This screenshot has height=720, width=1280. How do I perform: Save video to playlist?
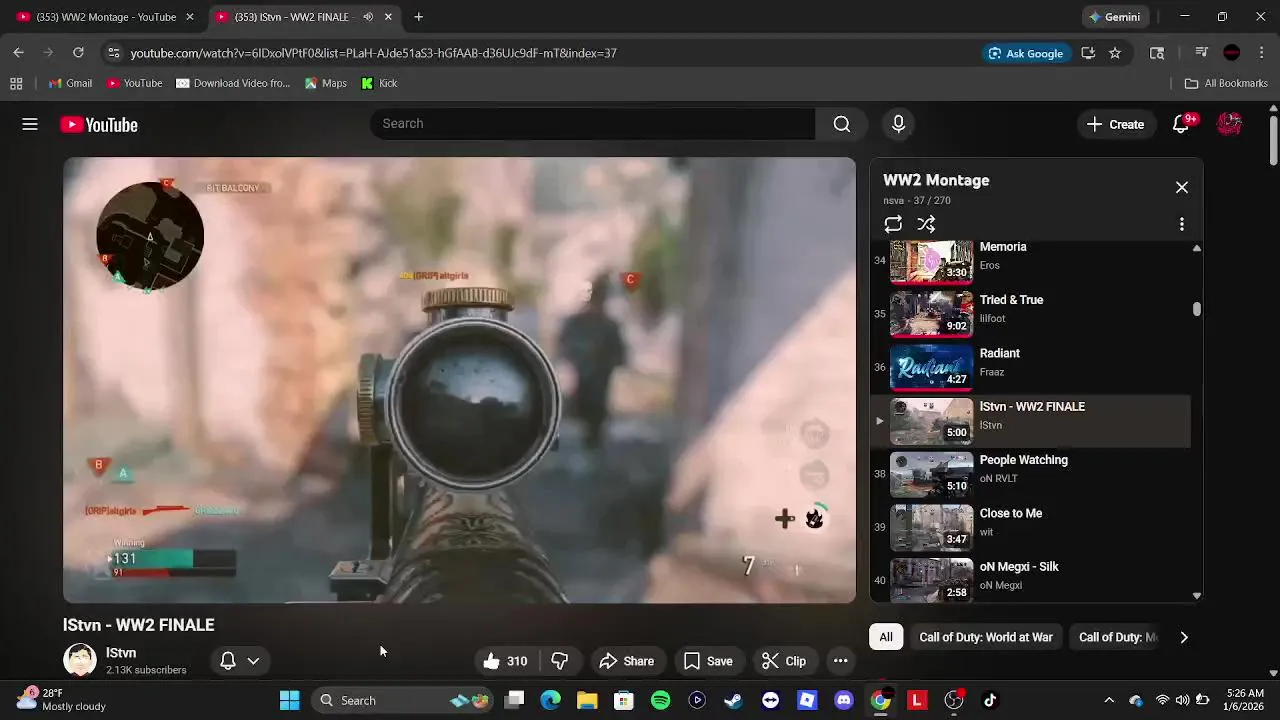pyautogui.click(x=708, y=661)
